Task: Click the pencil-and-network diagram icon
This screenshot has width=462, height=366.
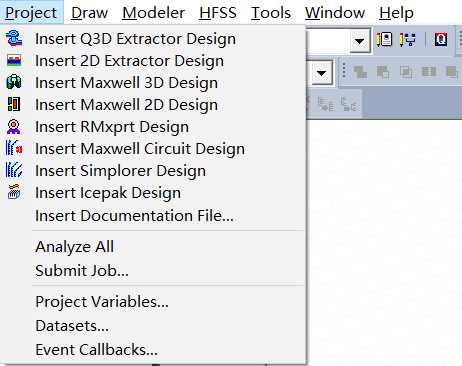Action: pos(408,40)
